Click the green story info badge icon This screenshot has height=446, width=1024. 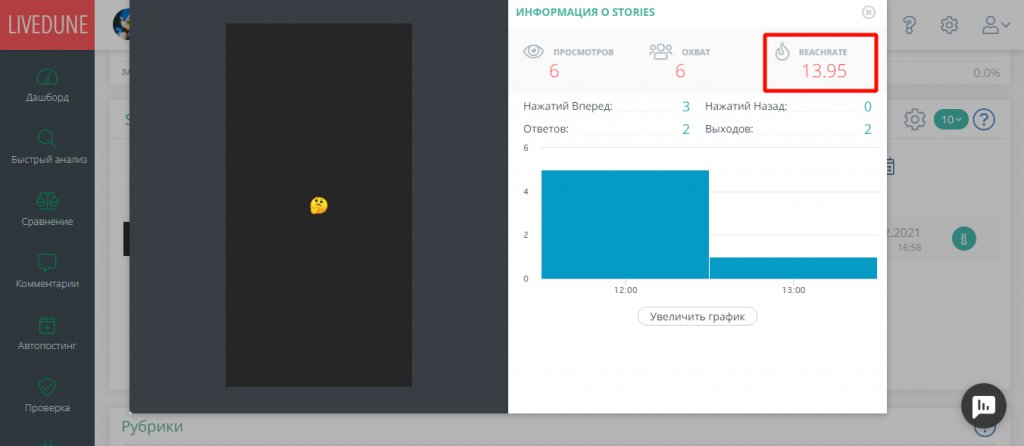tap(963, 238)
